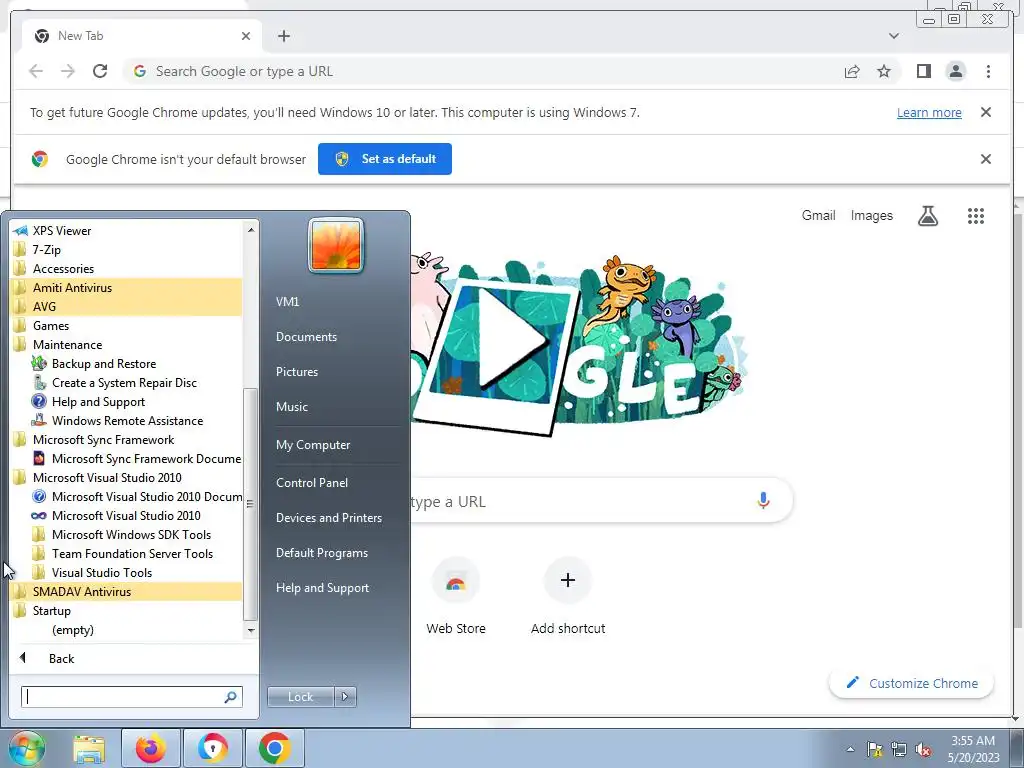Collapse the Maintenance folder

[x=127, y=344]
